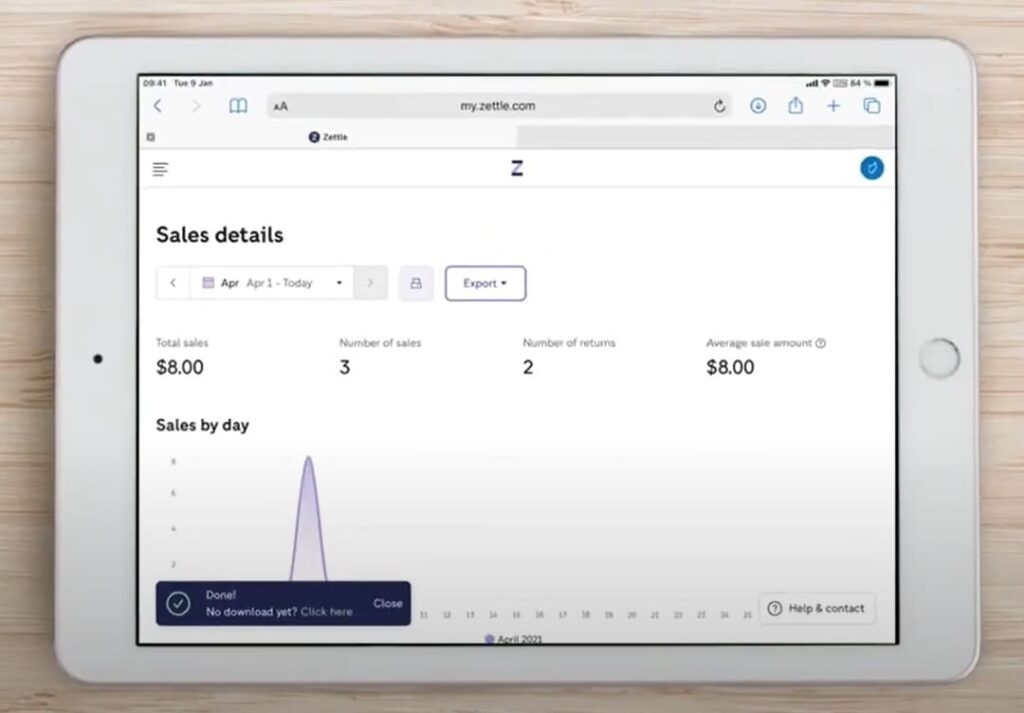Open the calendar icon in the date selector
The width and height of the screenshot is (1024, 713).
[x=207, y=283]
